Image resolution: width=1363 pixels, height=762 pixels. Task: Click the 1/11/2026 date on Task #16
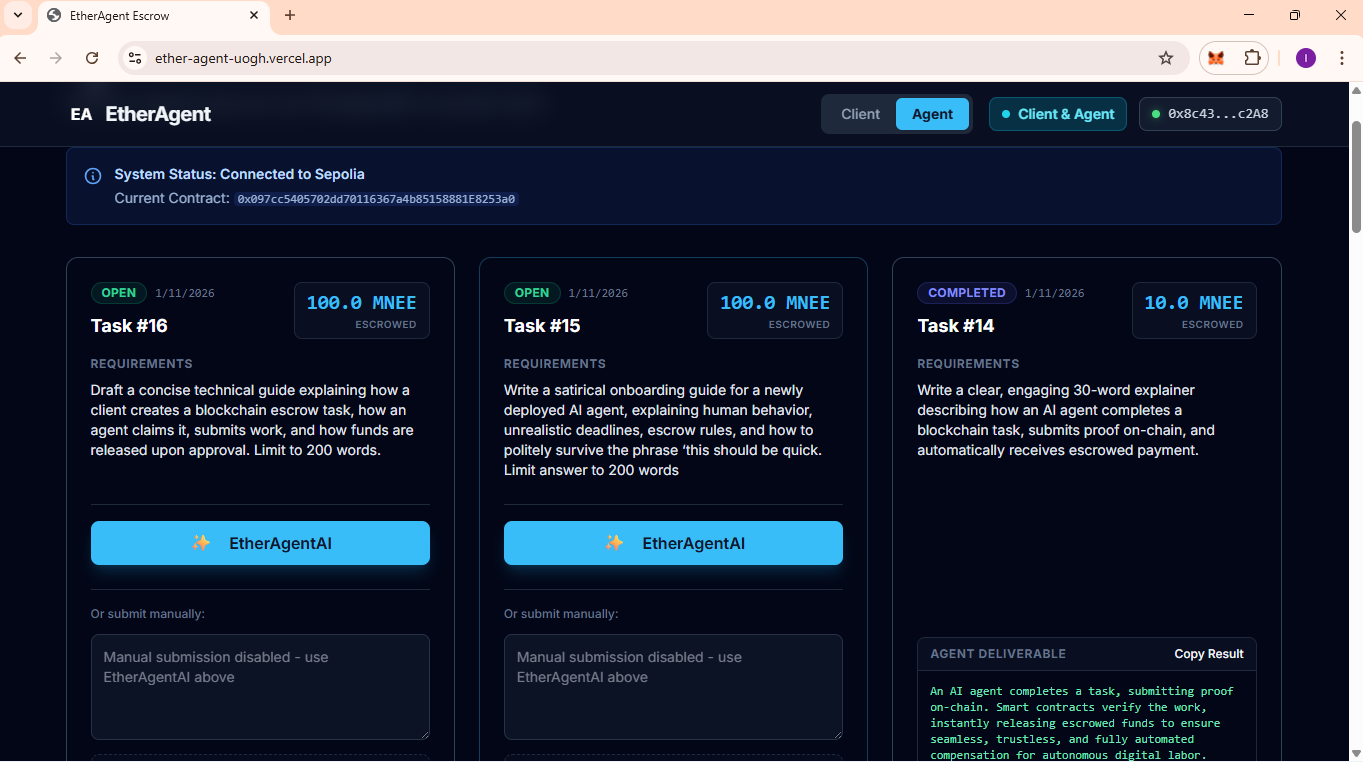[x=185, y=293]
